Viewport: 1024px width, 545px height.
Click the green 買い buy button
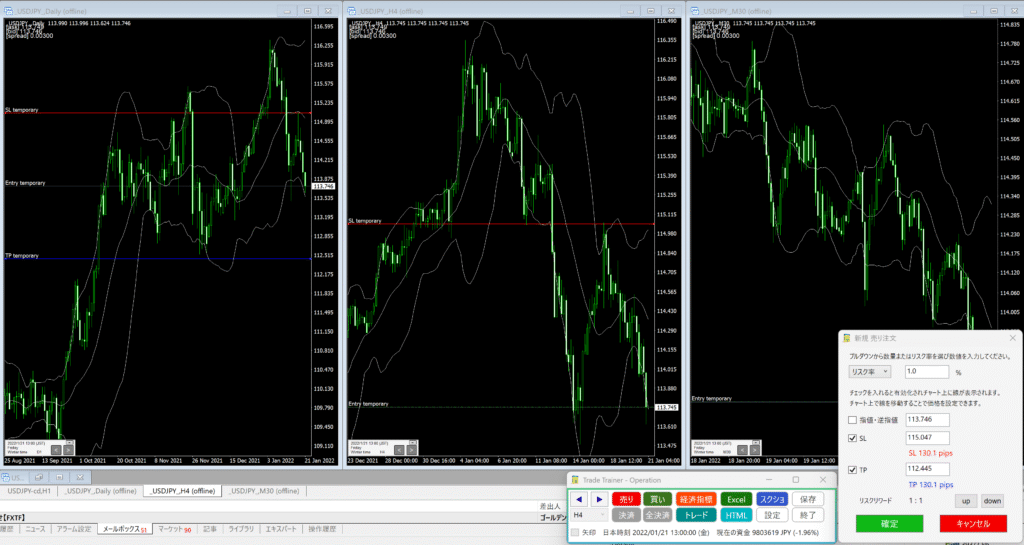click(x=657, y=499)
